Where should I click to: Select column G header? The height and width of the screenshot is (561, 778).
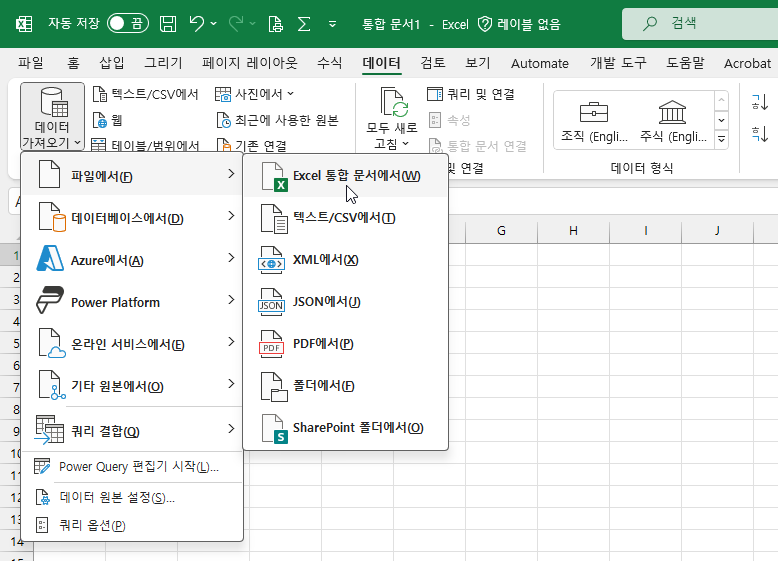(501, 231)
